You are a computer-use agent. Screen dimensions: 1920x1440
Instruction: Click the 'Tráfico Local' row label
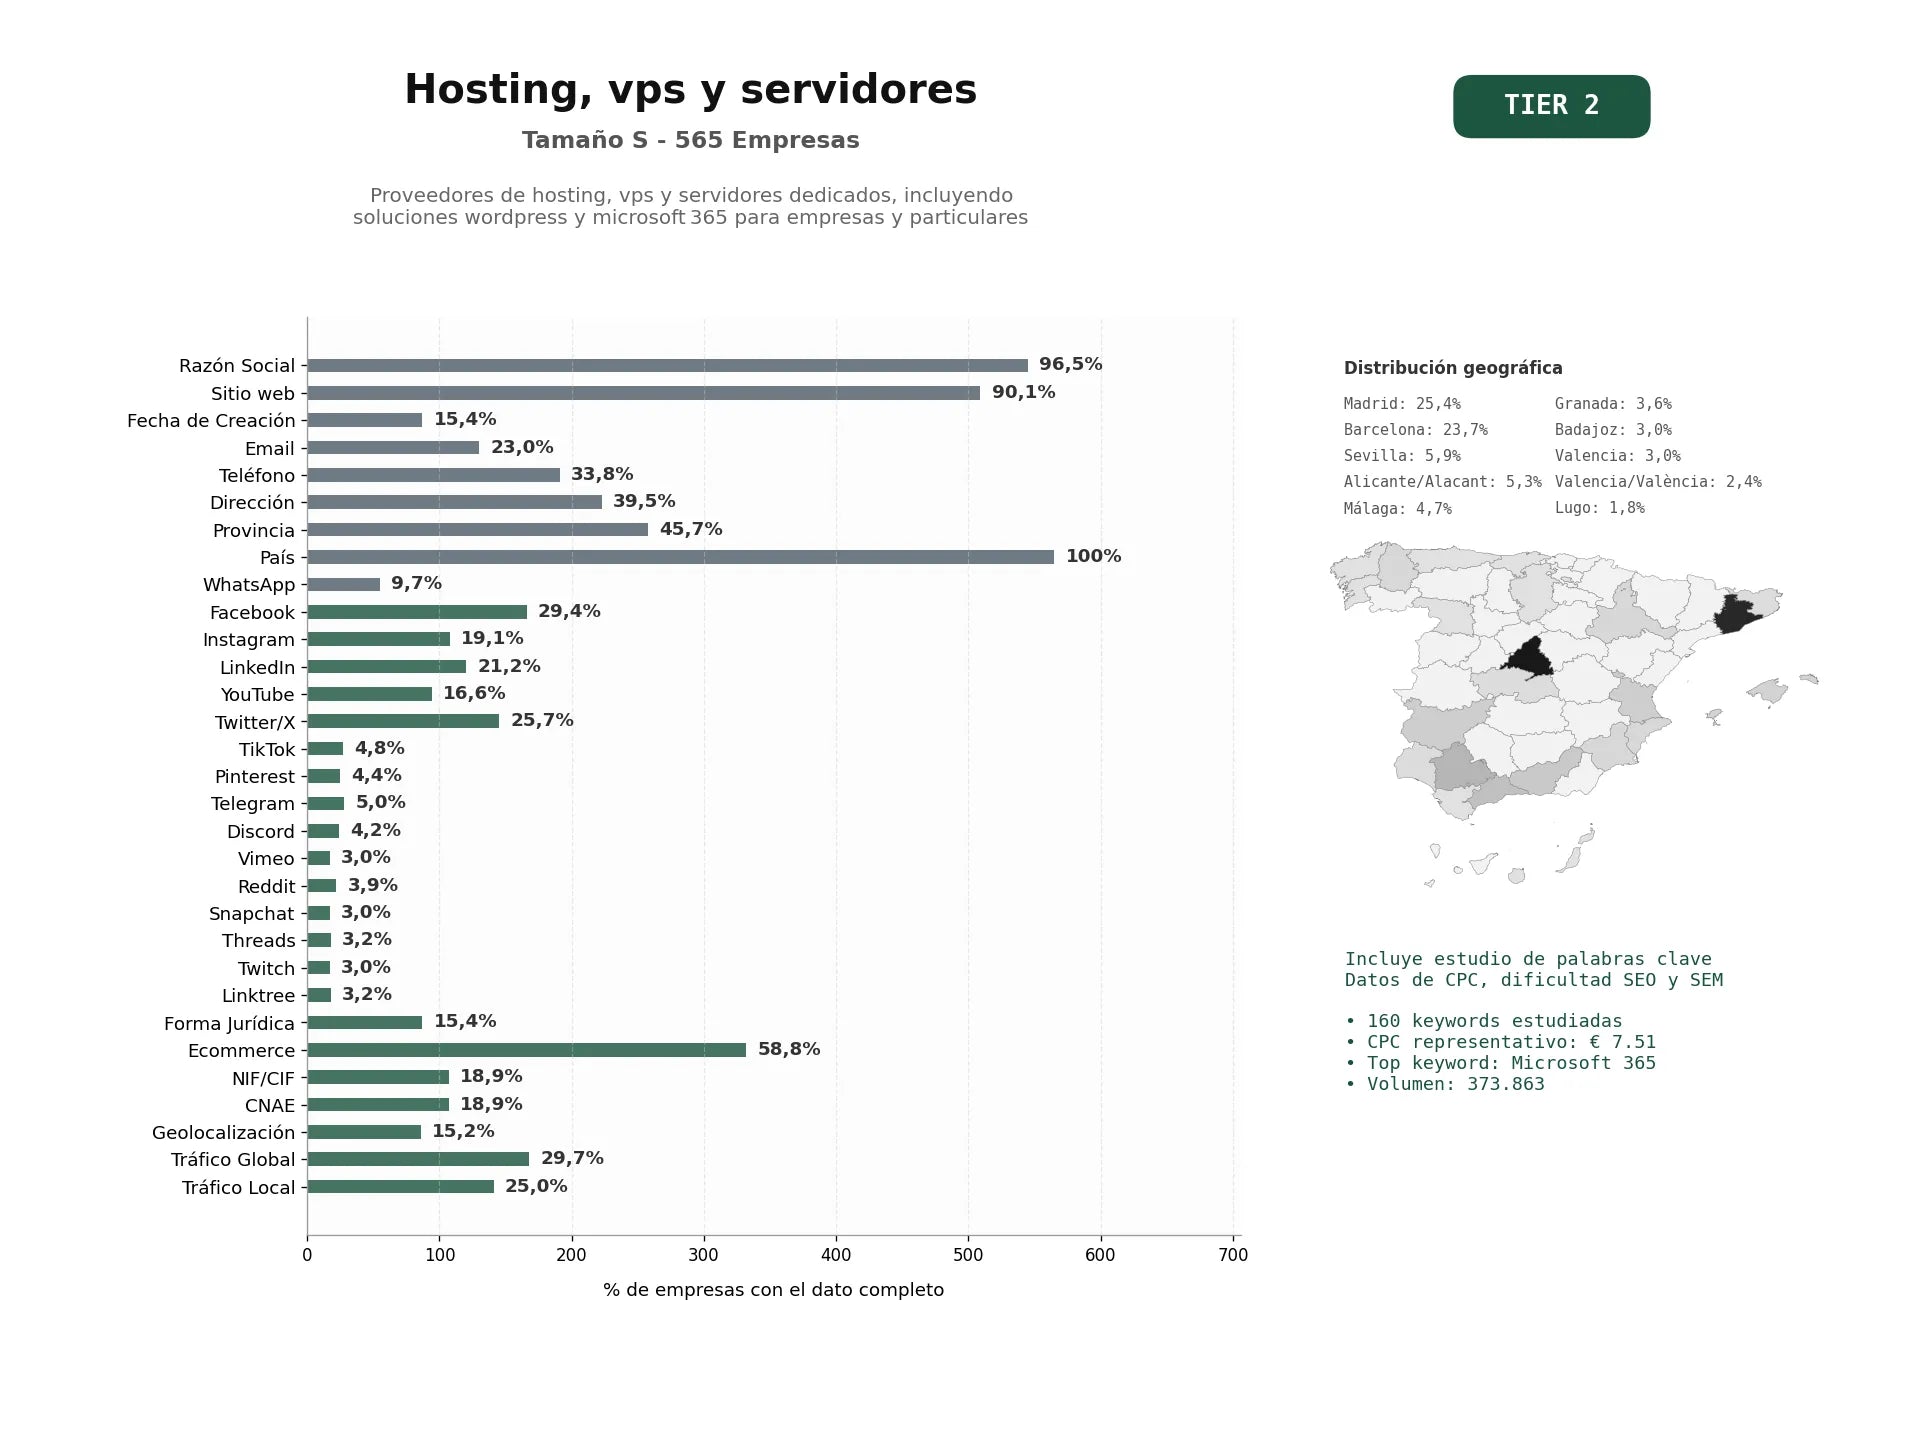pos(239,1187)
